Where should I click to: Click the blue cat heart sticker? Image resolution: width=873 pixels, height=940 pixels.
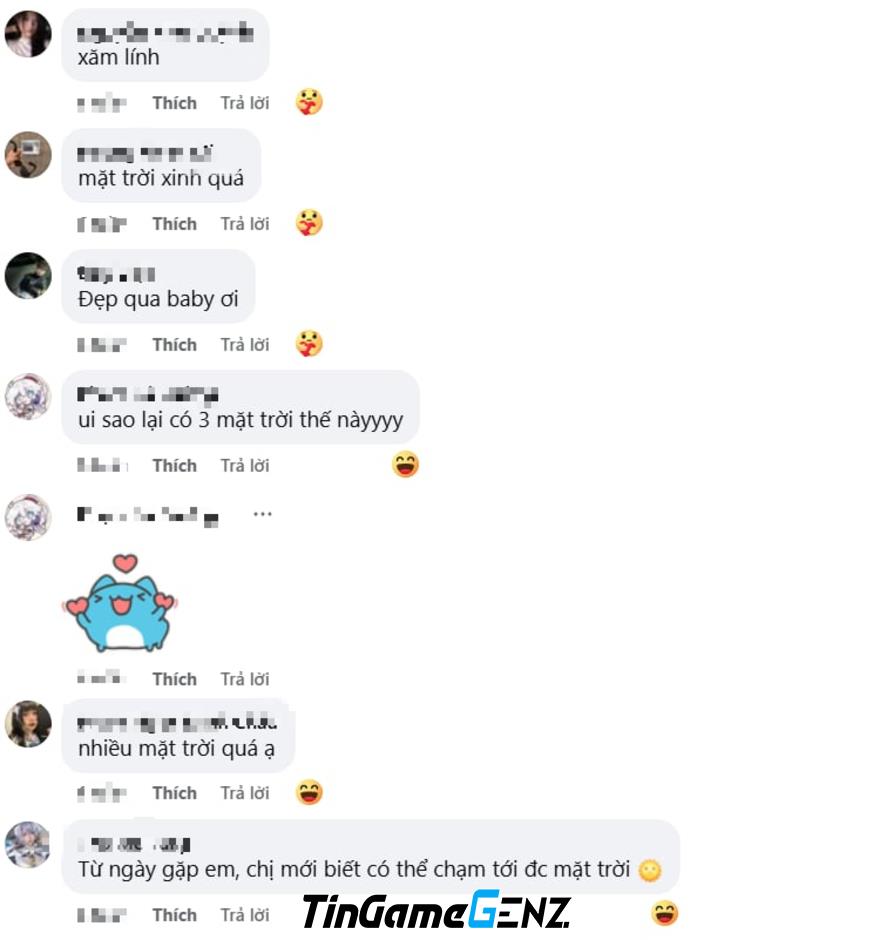[120, 603]
